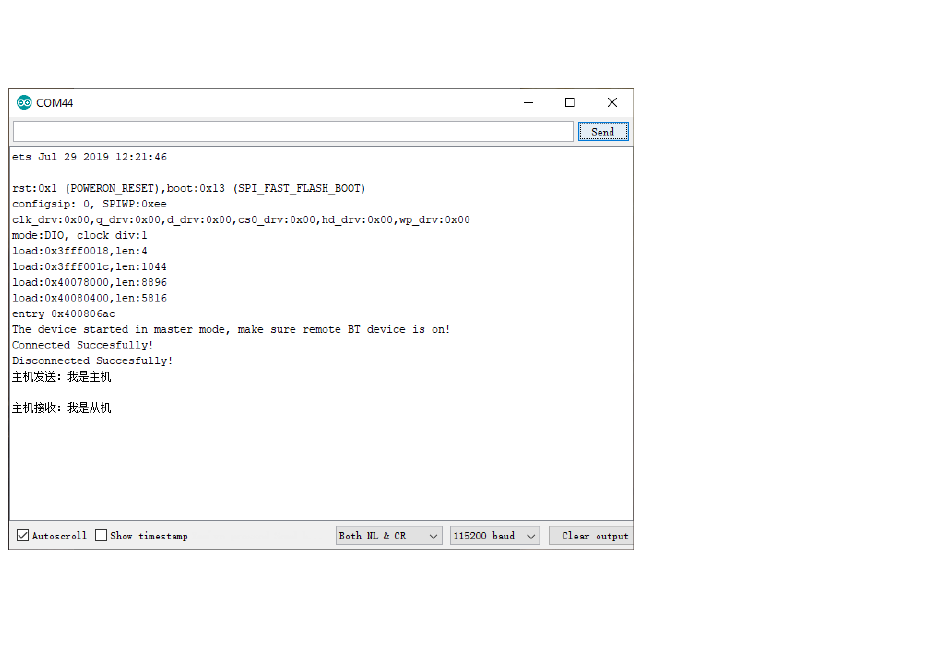Click the 'load:0x40078000,len:8896' line
Viewport: 950px width, 648px height.
coord(89,282)
